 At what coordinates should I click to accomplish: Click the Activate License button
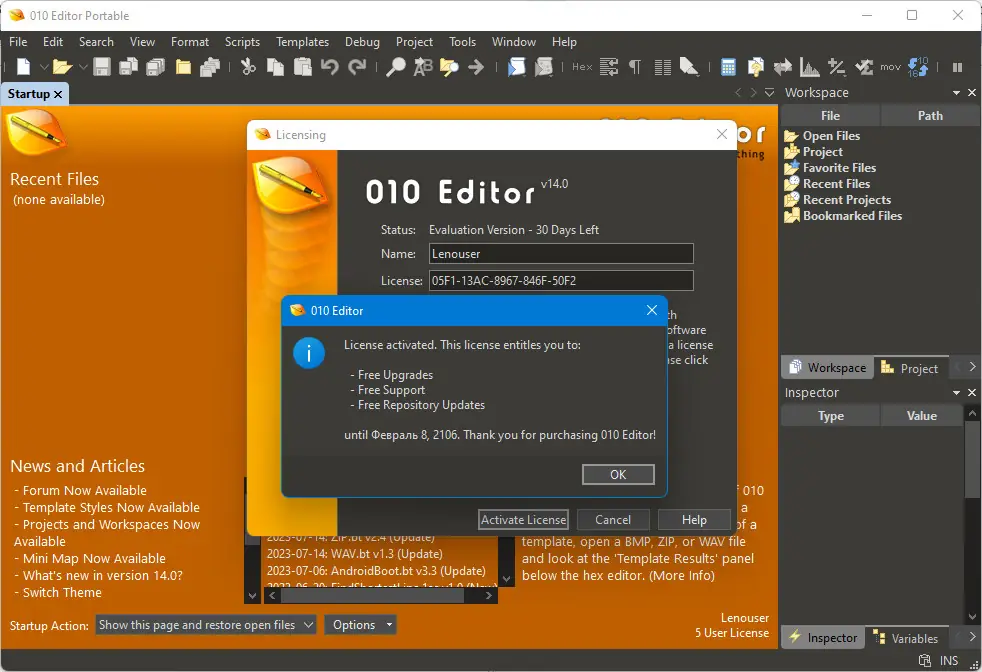523,520
